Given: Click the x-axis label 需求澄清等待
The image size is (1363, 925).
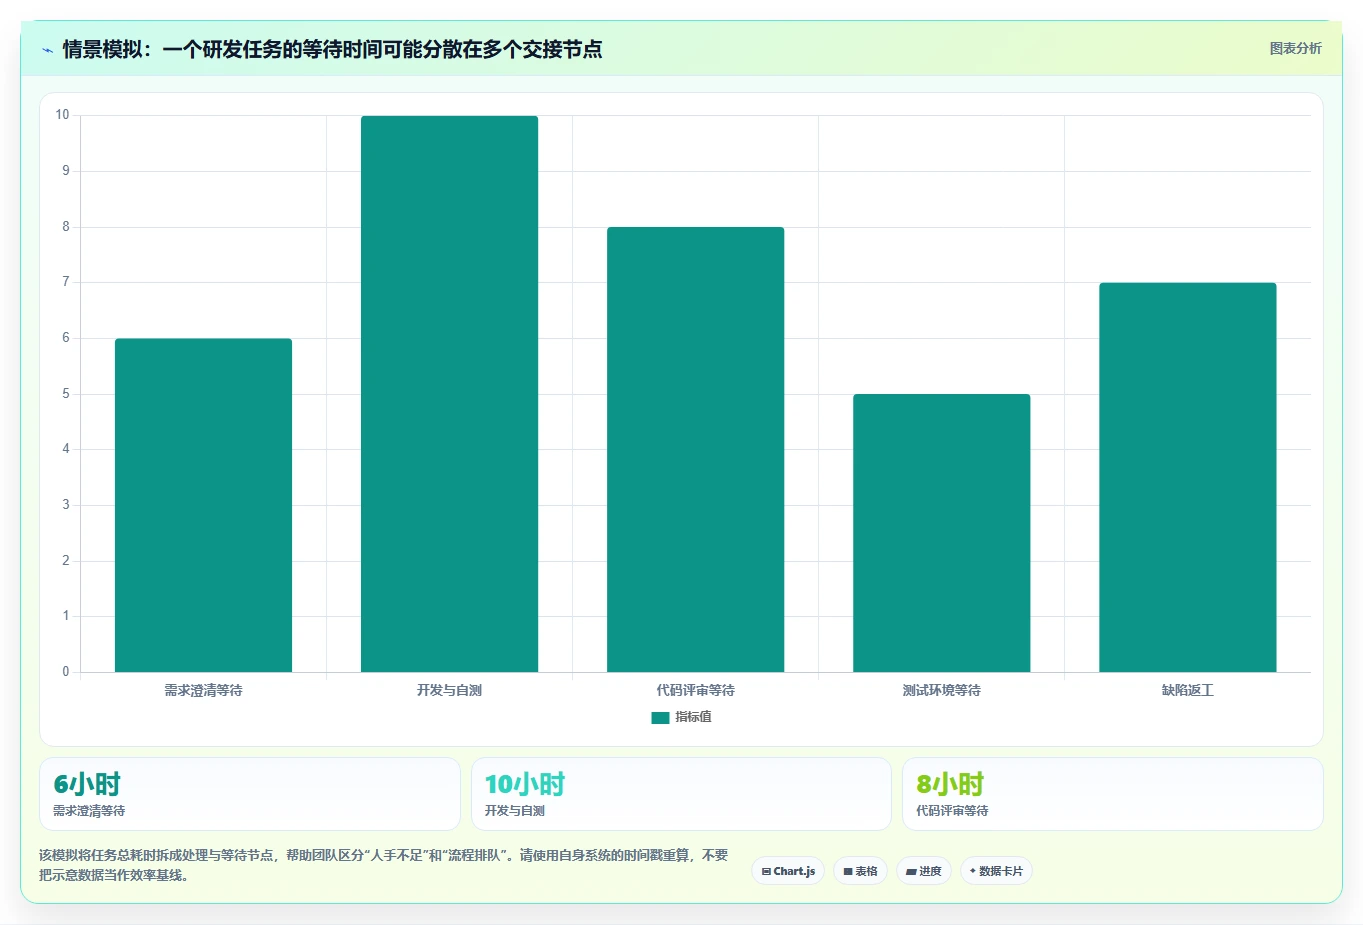Looking at the screenshot, I should tap(203, 690).
